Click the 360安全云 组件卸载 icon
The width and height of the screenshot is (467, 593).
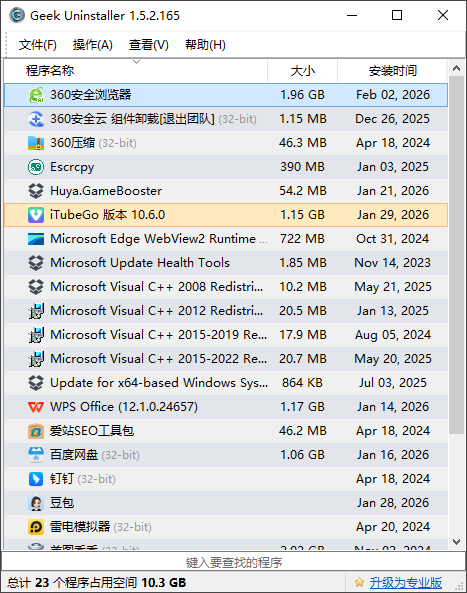(x=36, y=119)
